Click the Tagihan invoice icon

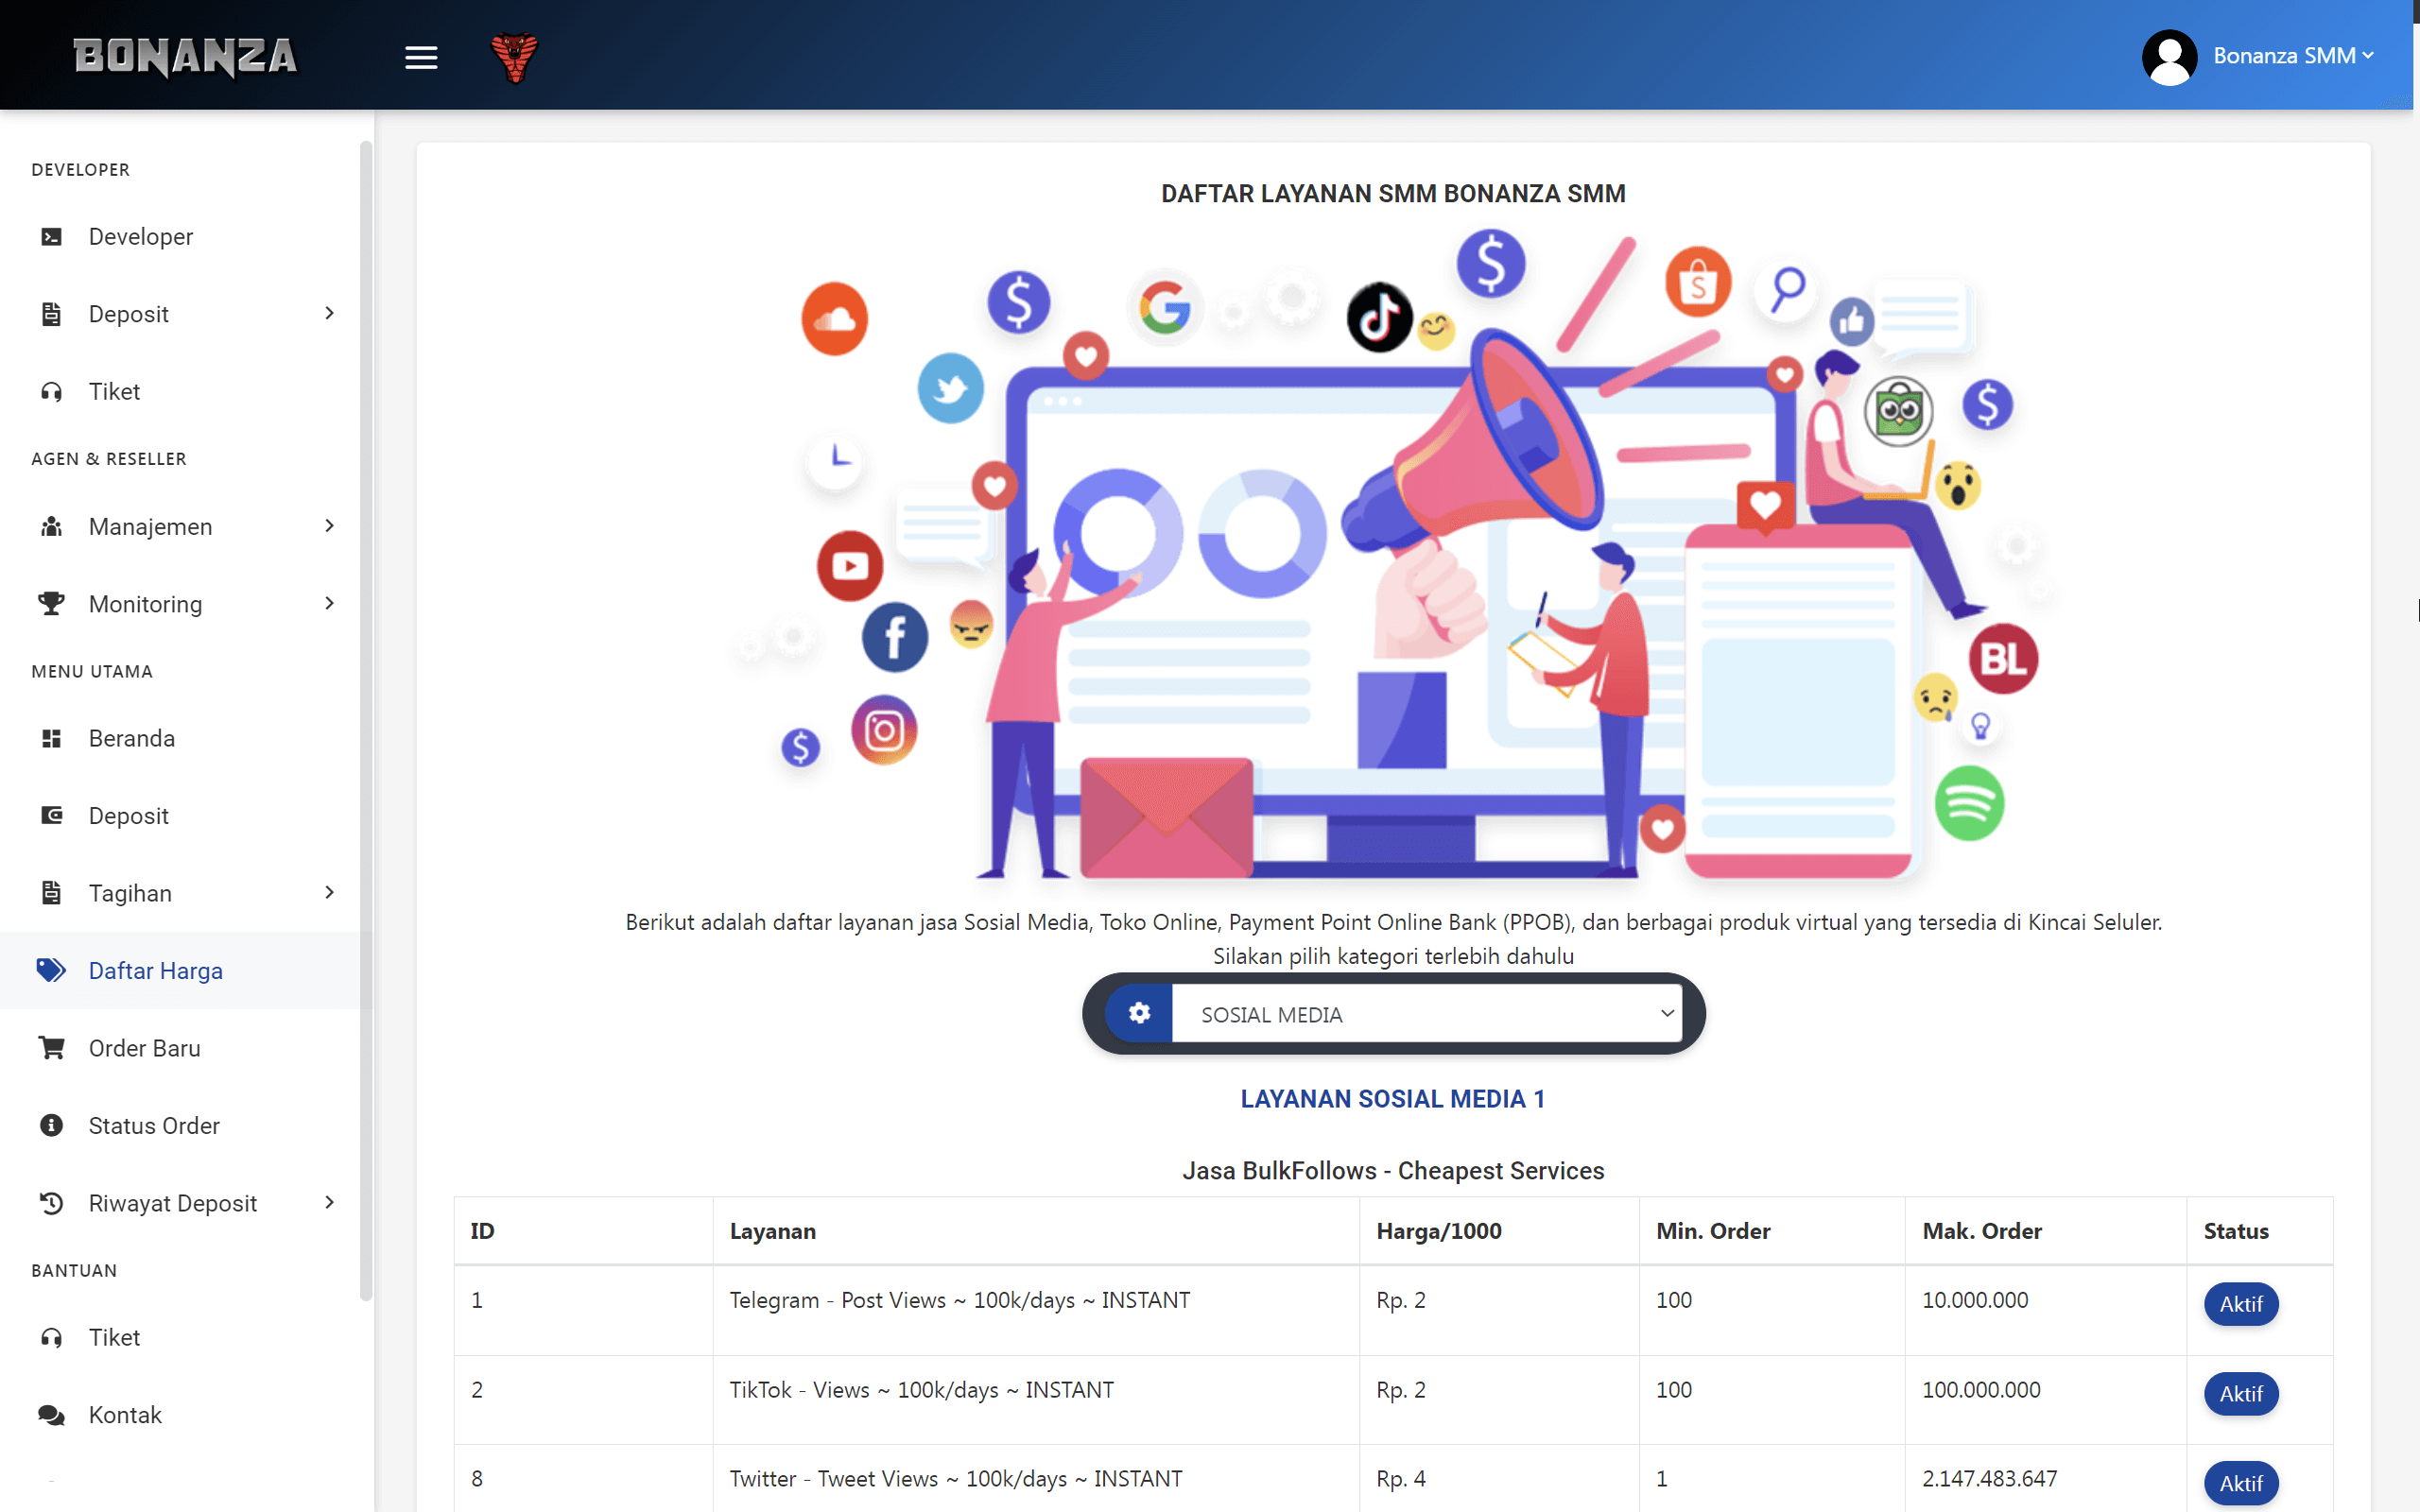tap(51, 893)
